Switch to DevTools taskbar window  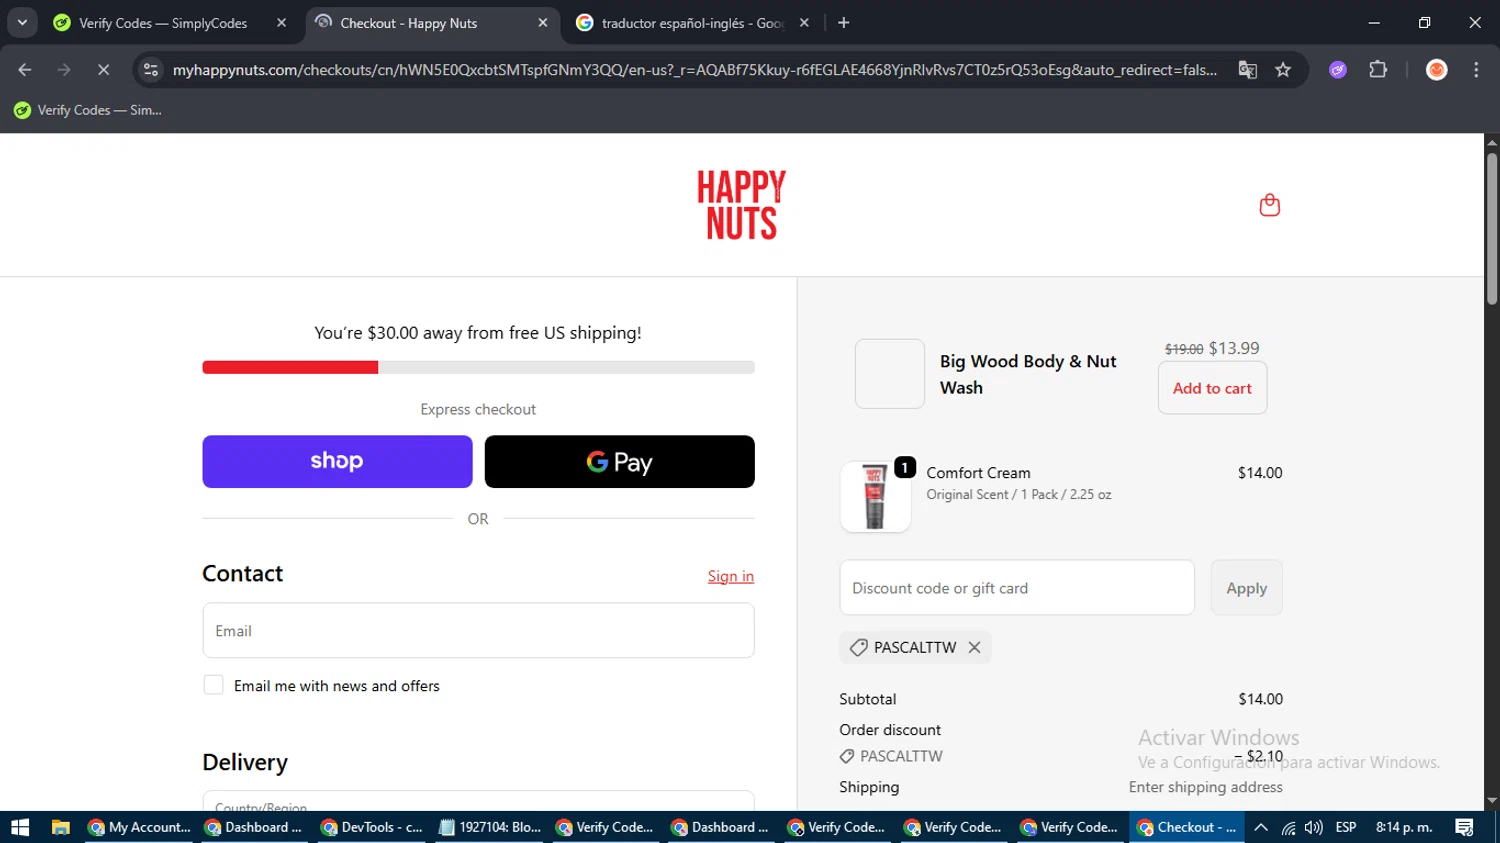coord(371,827)
